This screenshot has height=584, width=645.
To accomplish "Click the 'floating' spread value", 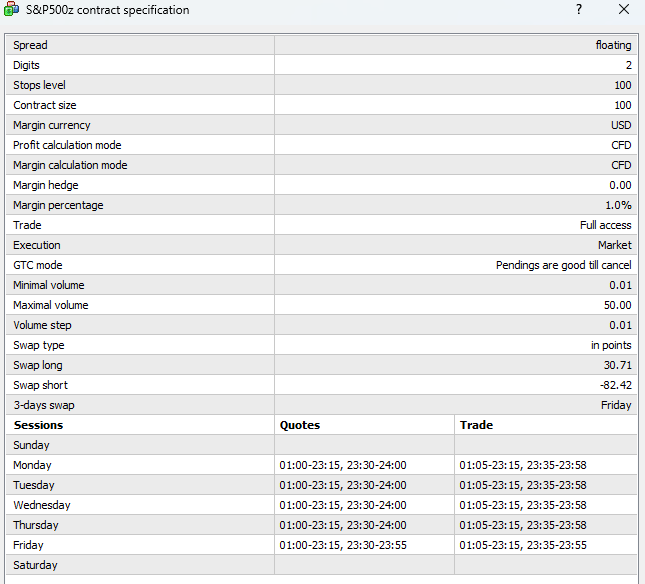I will point(613,45).
